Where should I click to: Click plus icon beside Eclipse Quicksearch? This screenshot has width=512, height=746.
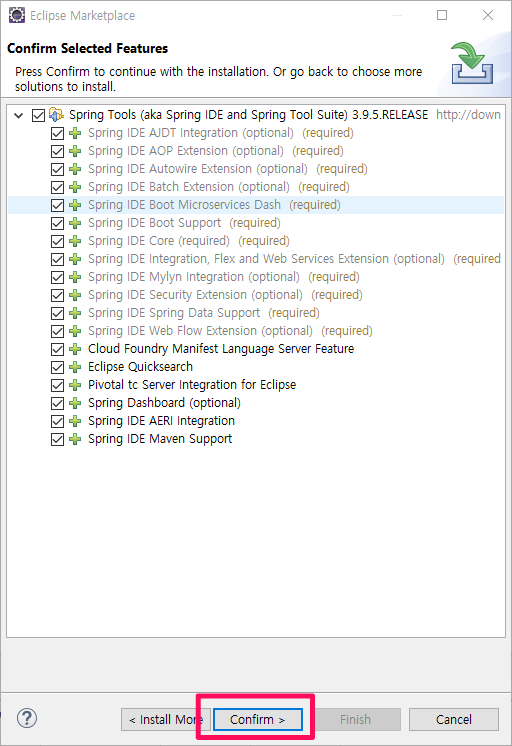coord(75,367)
